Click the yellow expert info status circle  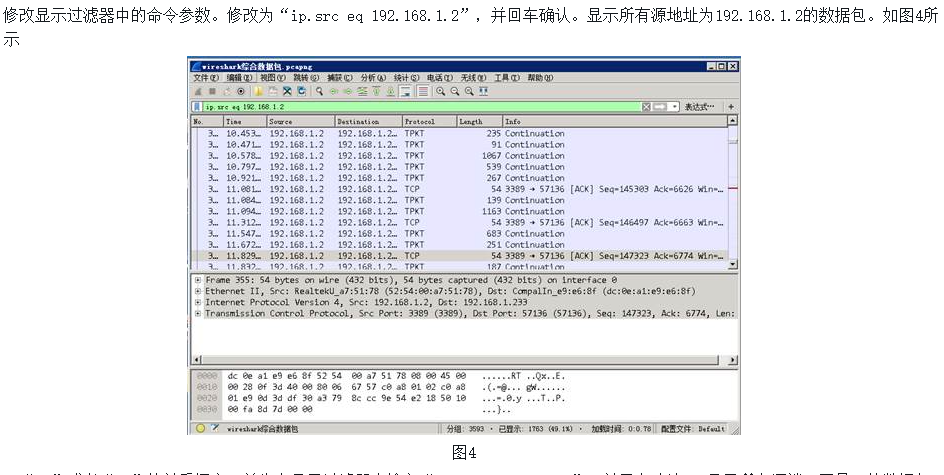coord(200,429)
